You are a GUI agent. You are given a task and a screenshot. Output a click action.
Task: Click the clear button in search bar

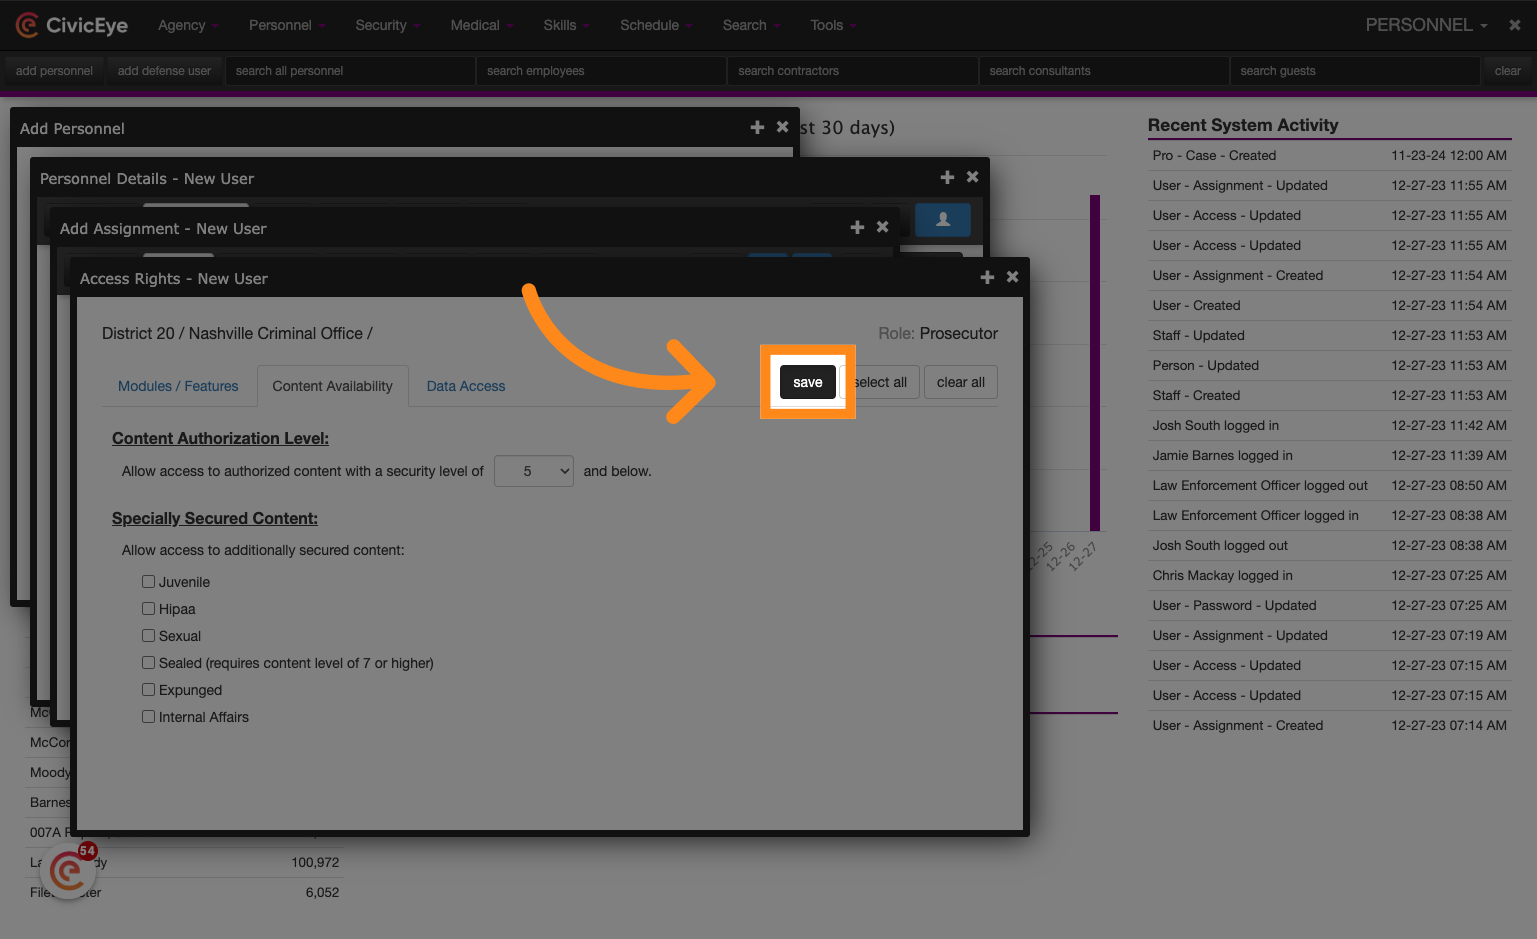pos(1507,71)
